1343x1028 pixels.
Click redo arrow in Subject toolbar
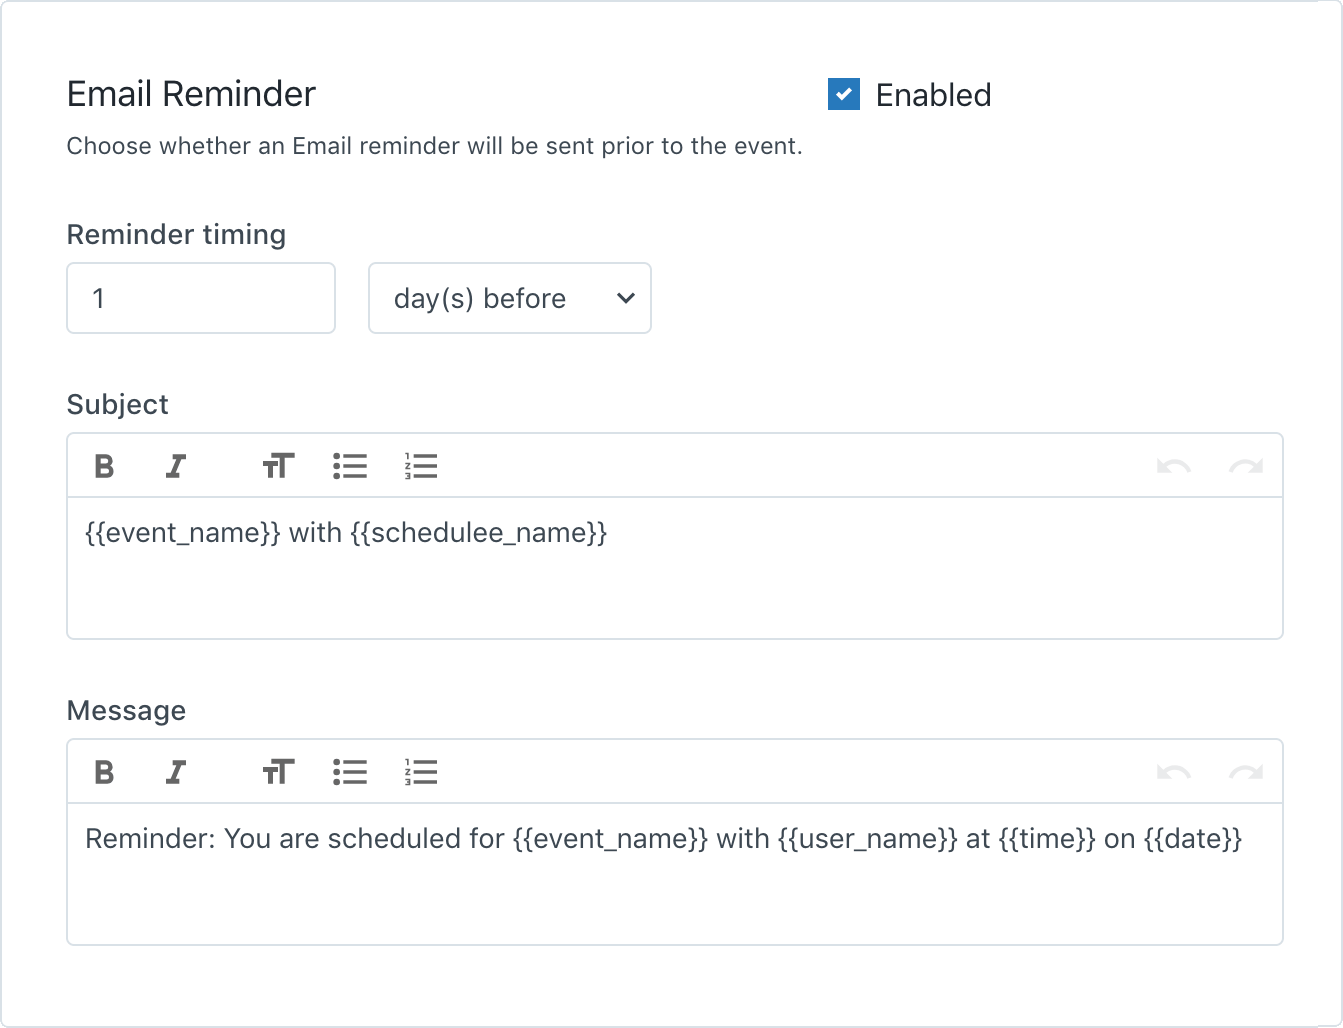click(x=1245, y=466)
